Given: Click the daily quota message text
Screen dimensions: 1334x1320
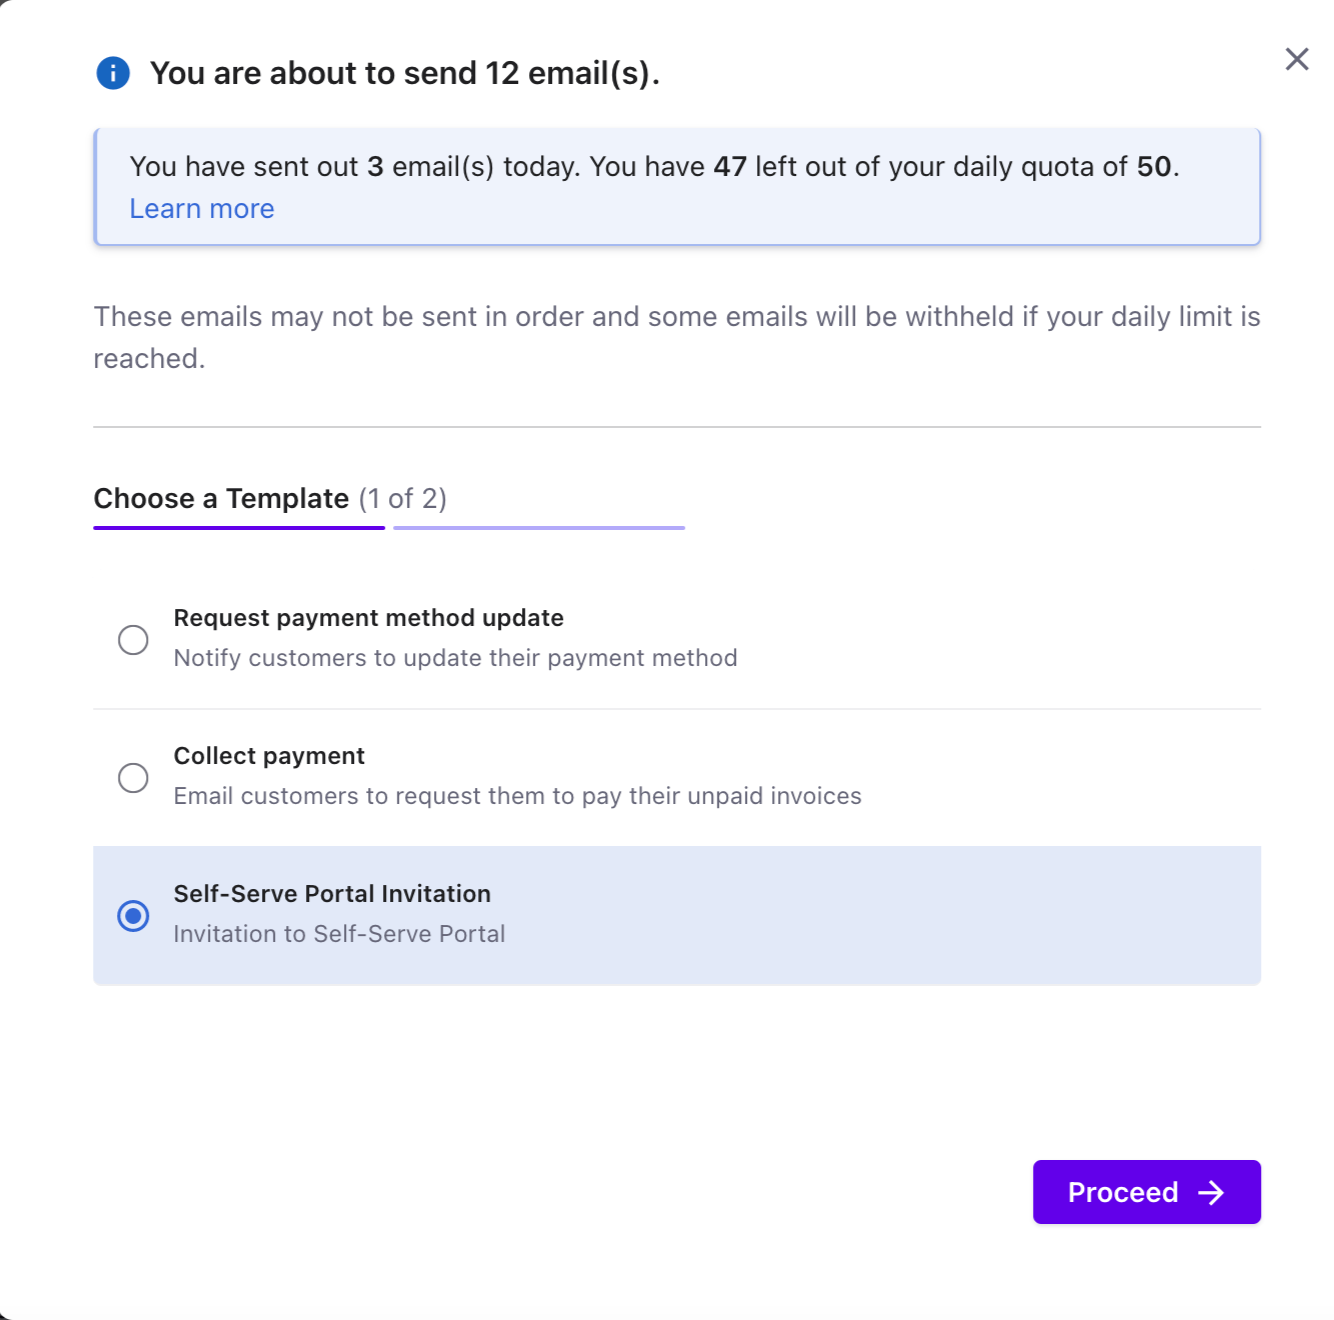Looking at the screenshot, I should [x=654, y=167].
